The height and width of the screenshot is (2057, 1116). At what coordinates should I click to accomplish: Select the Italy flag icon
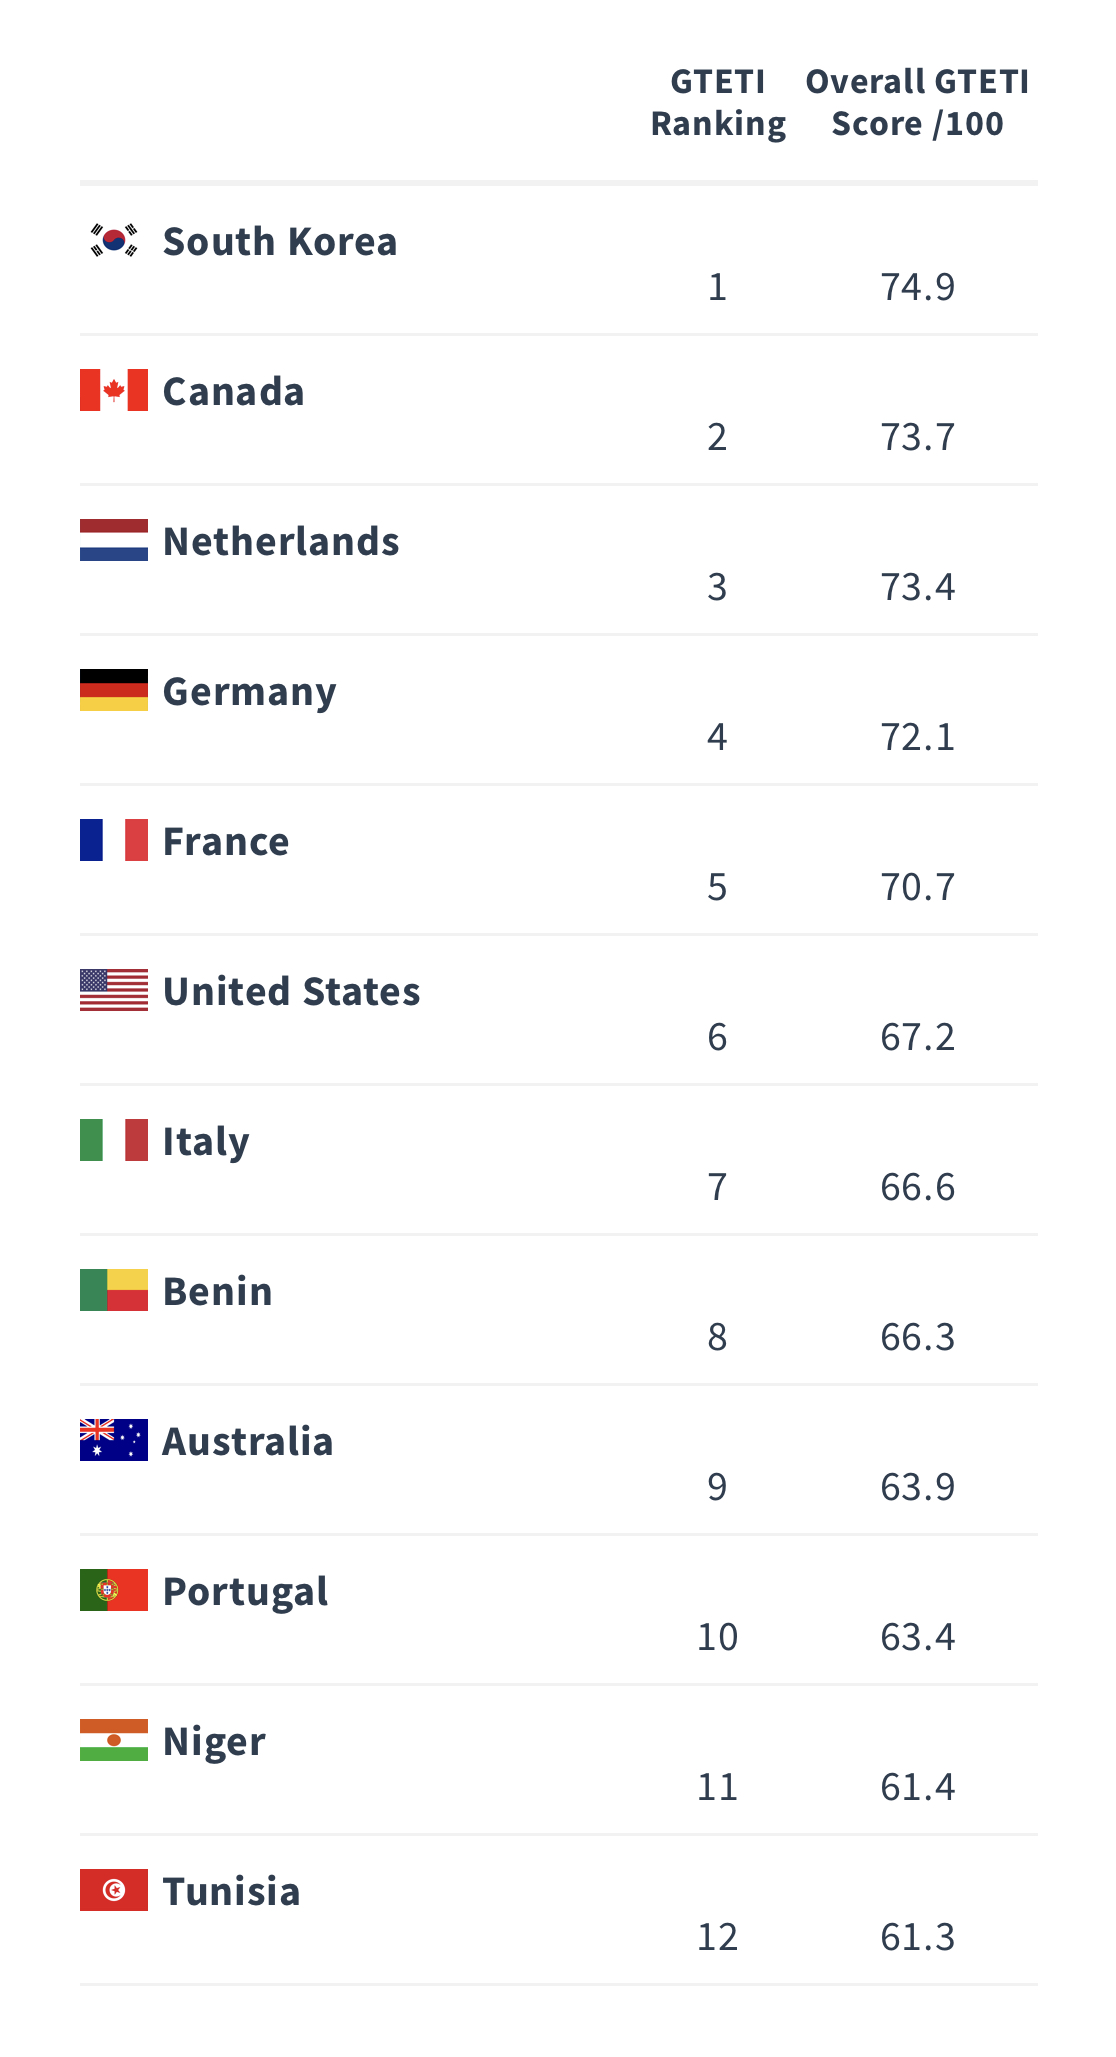(x=114, y=1140)
